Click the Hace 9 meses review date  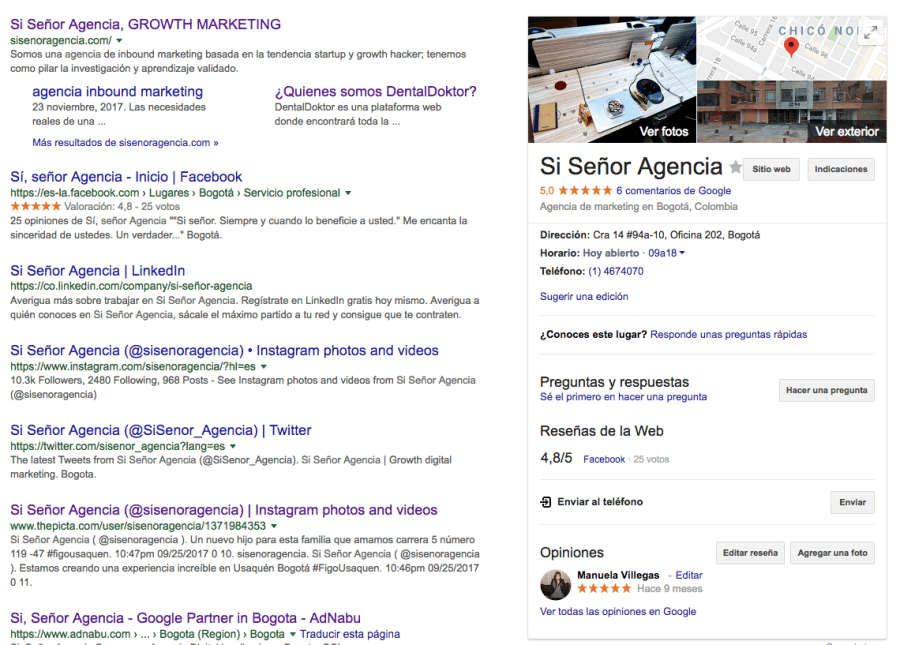click(x=669, y=589)
